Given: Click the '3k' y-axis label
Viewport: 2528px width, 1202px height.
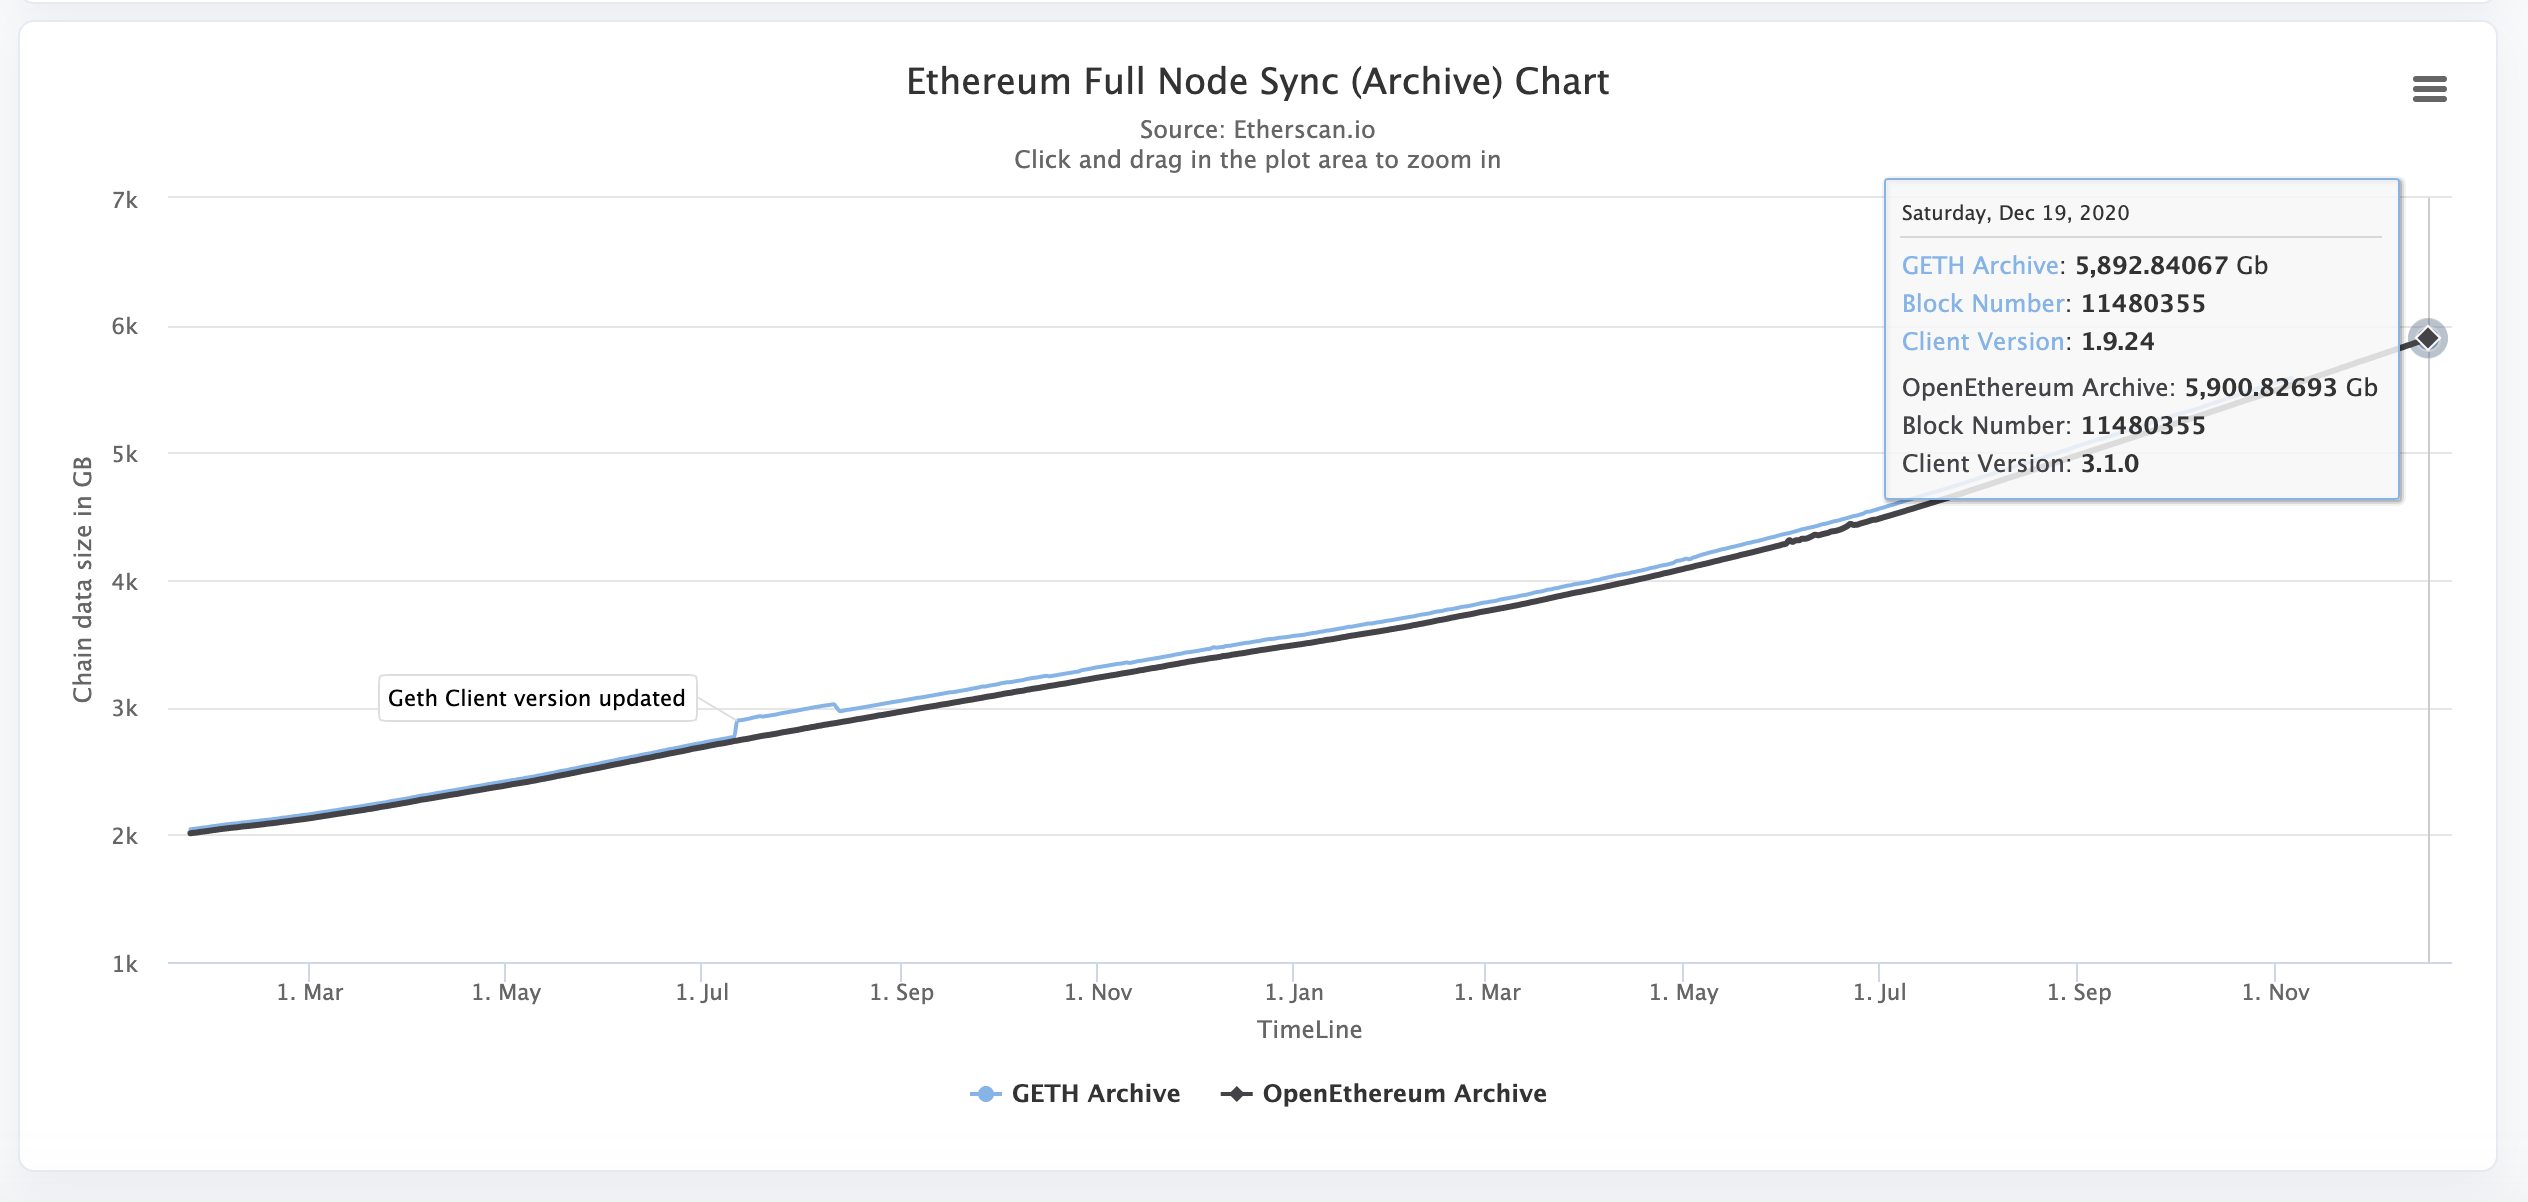Looking at the screenshot, I should pyautogui.click(x=125, y=708).
